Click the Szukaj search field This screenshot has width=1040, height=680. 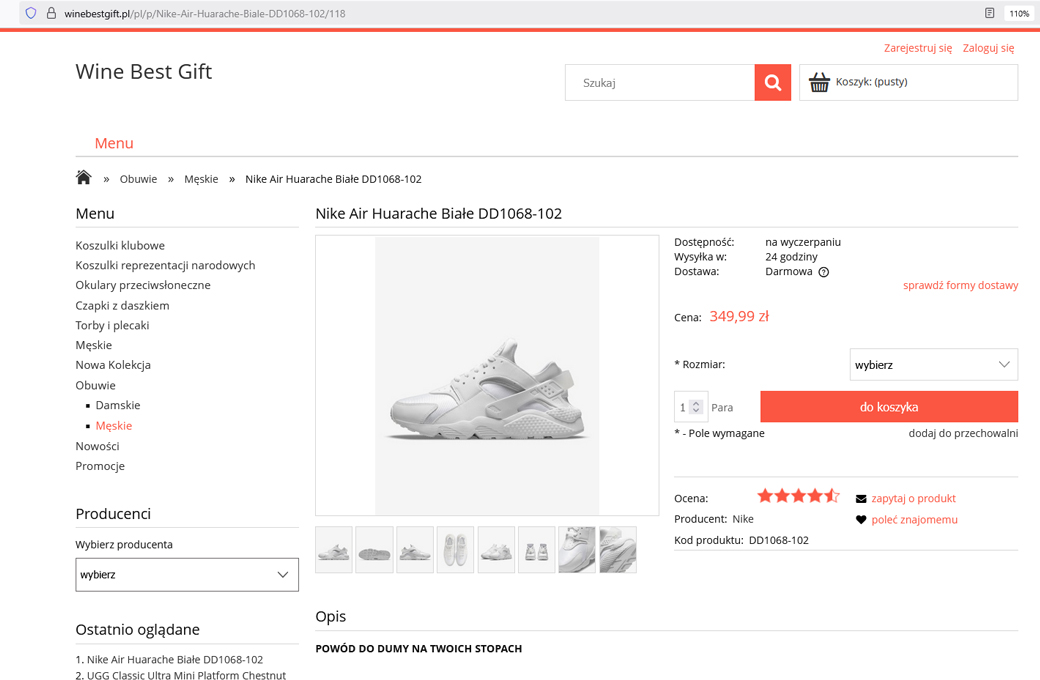coord(660,82)
